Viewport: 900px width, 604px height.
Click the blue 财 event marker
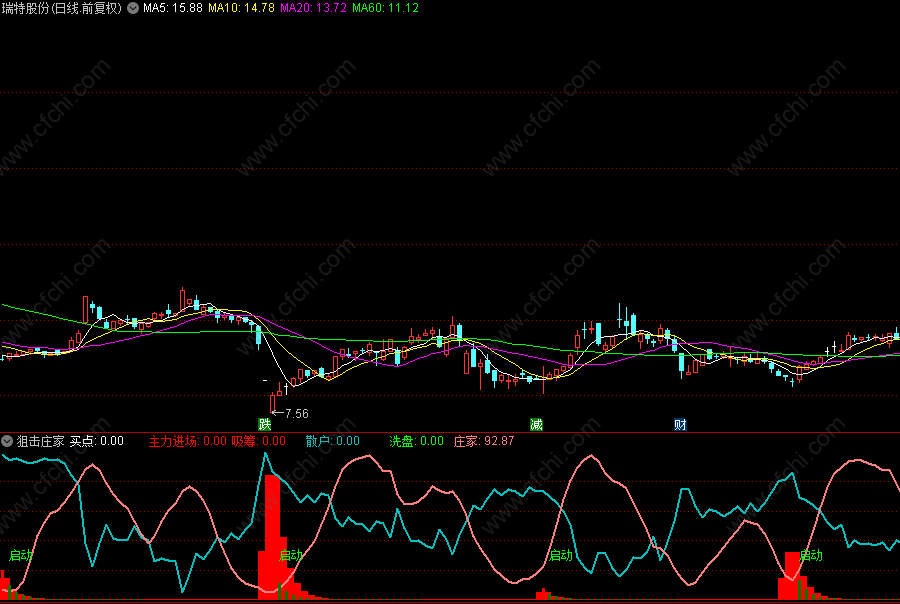click(x=680, y=424)
